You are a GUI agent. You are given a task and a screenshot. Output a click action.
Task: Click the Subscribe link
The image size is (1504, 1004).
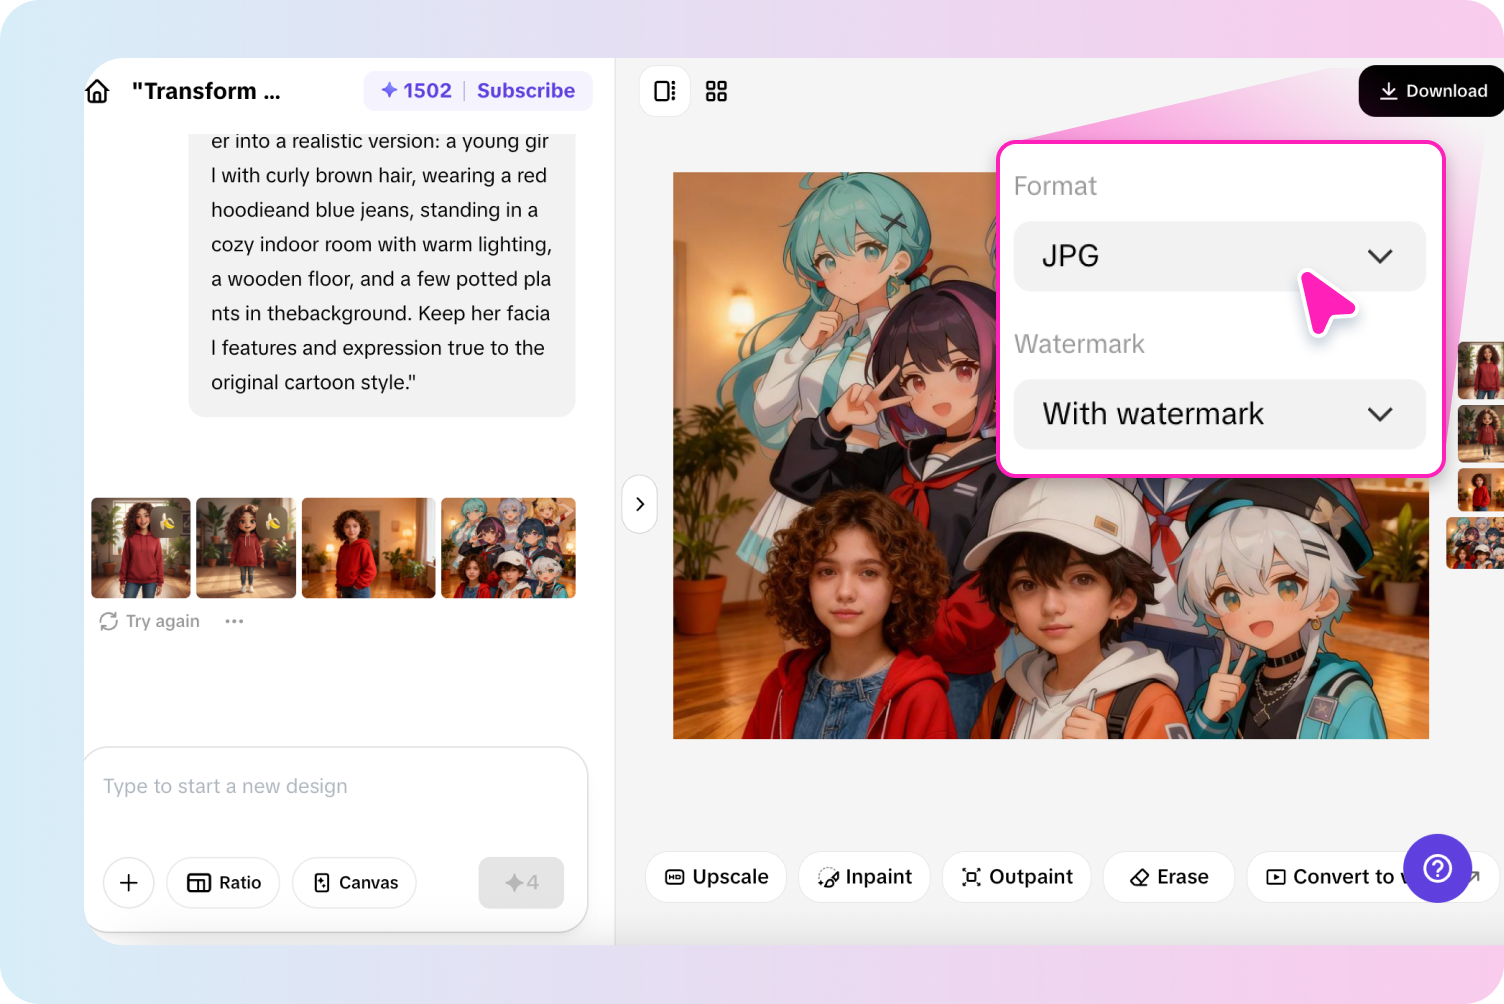526,91
